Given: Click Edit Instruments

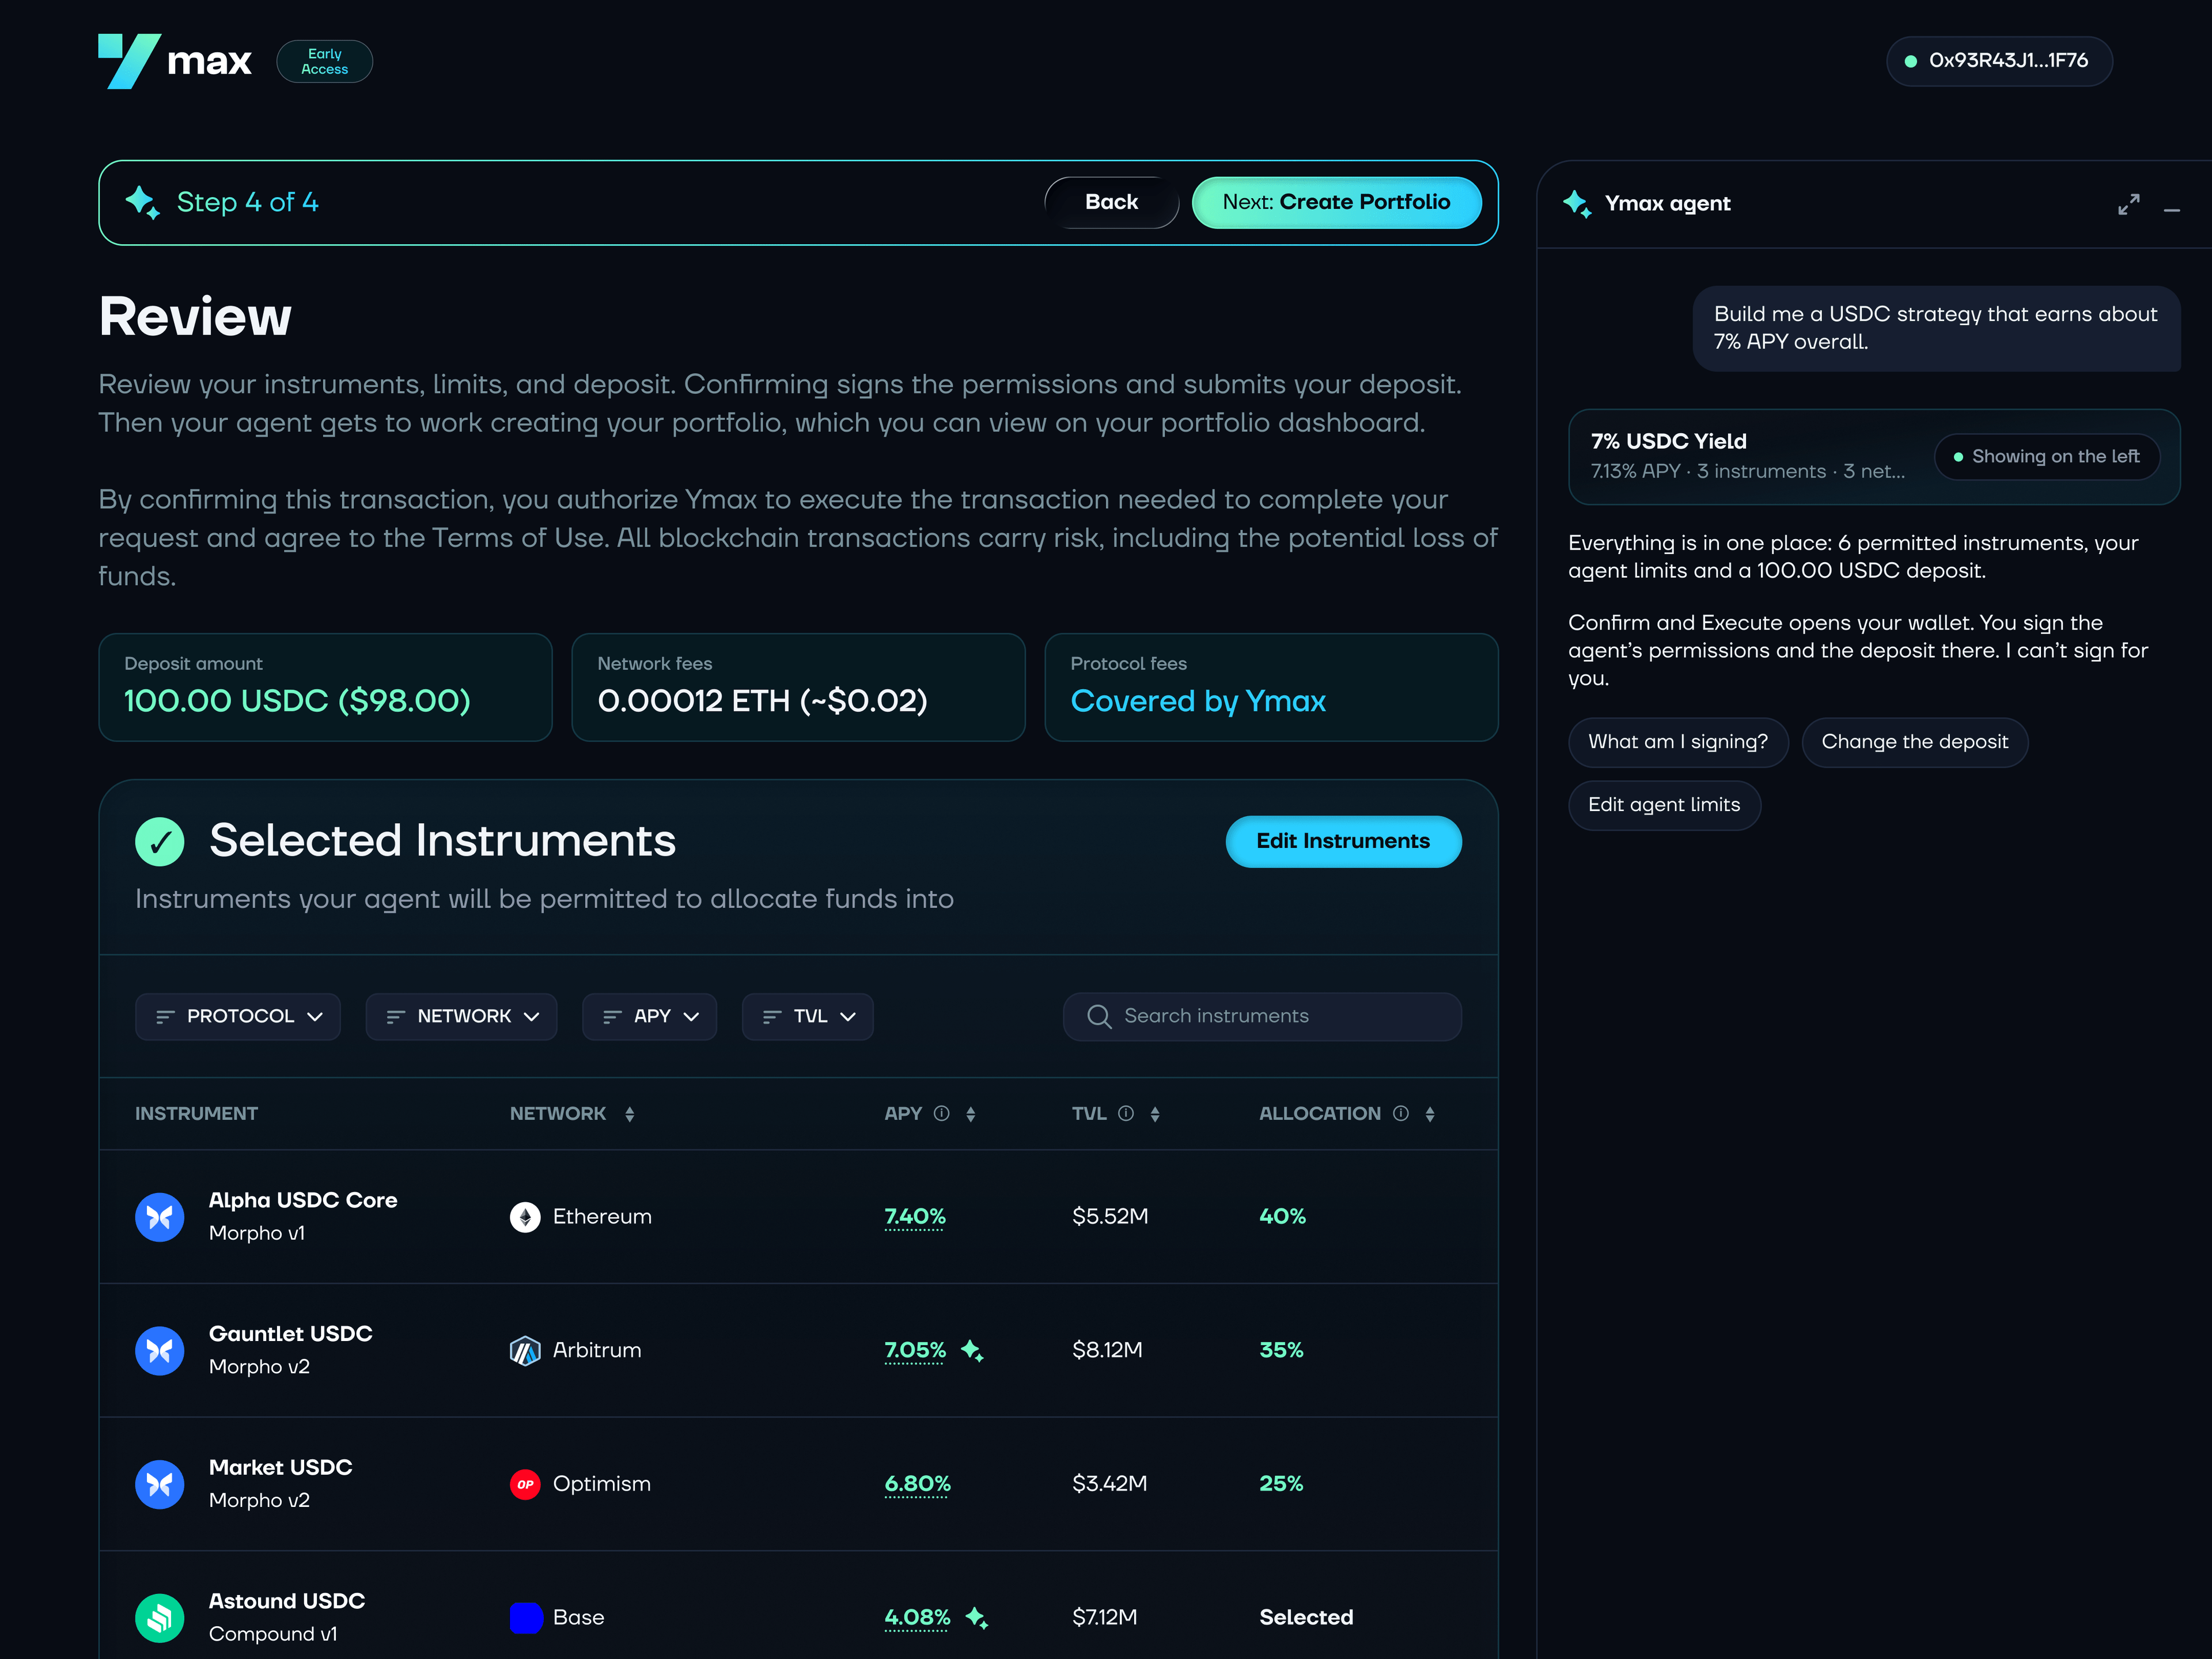Looking at the screenshot, I should tap(1343, 841).
